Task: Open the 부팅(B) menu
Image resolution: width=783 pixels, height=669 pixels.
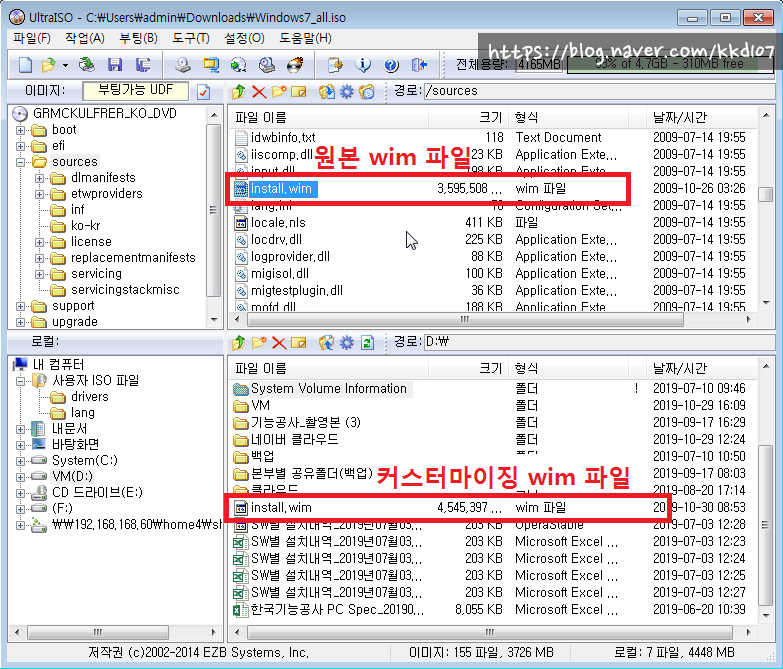Action: pyautogui.click(x=138, y=38)
